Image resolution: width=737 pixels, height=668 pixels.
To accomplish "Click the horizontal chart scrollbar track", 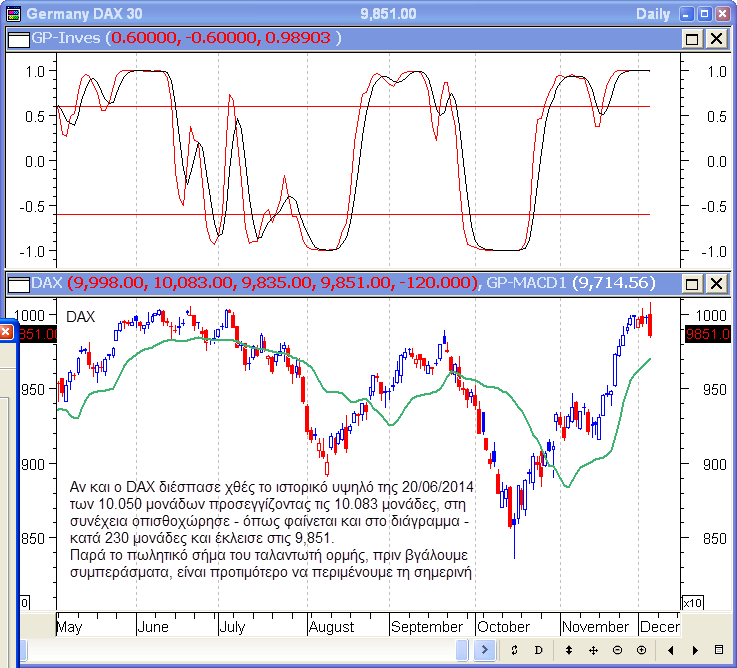I will [240, 651].
